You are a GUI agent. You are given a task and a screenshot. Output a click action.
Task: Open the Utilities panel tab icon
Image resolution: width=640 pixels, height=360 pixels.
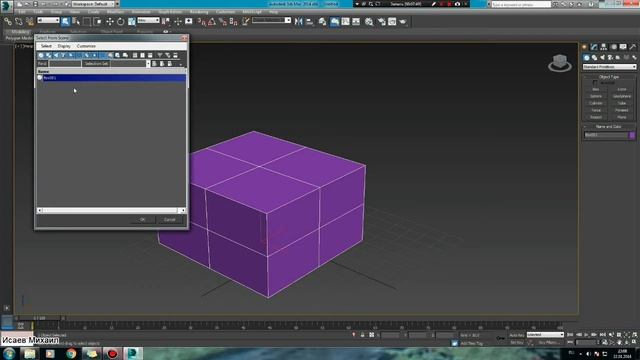point(633,47)
